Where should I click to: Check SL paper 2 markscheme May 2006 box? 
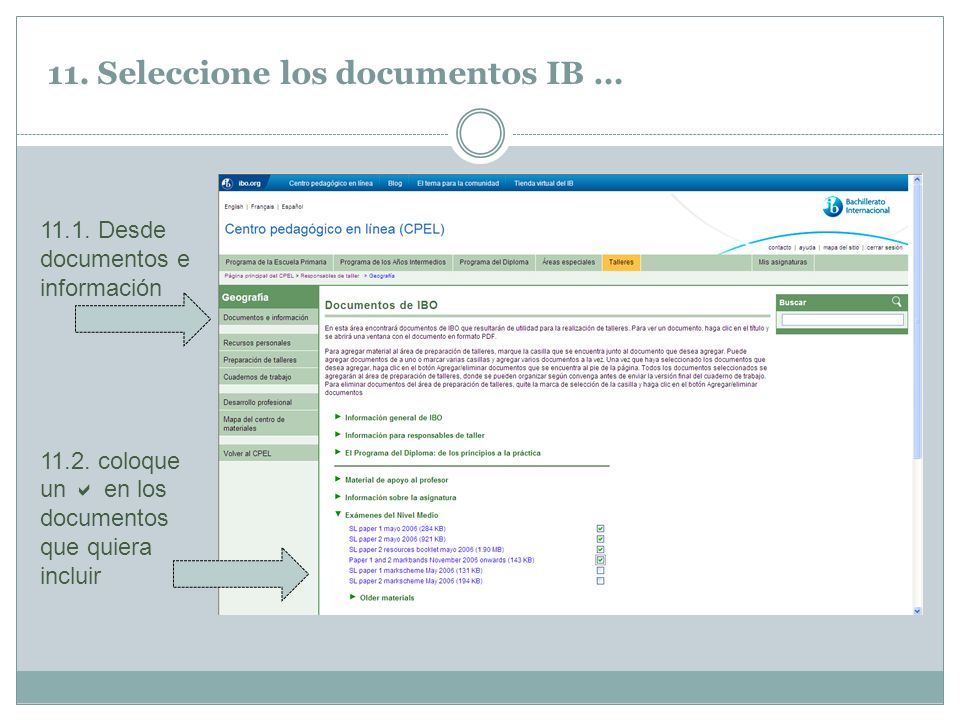(601, 580)
